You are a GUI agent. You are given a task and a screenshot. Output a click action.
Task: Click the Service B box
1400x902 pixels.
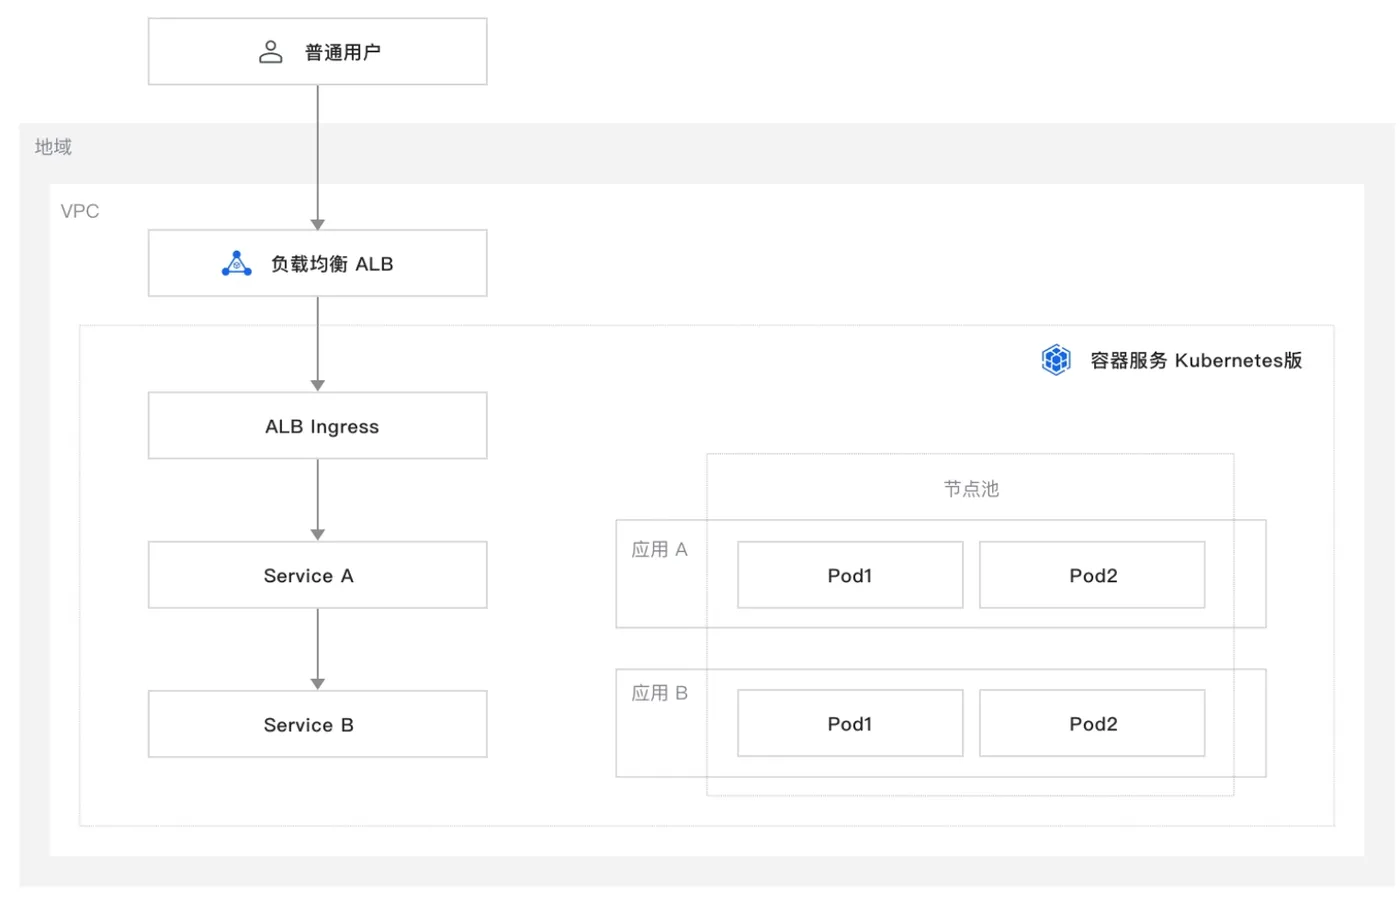click(318, 724)
